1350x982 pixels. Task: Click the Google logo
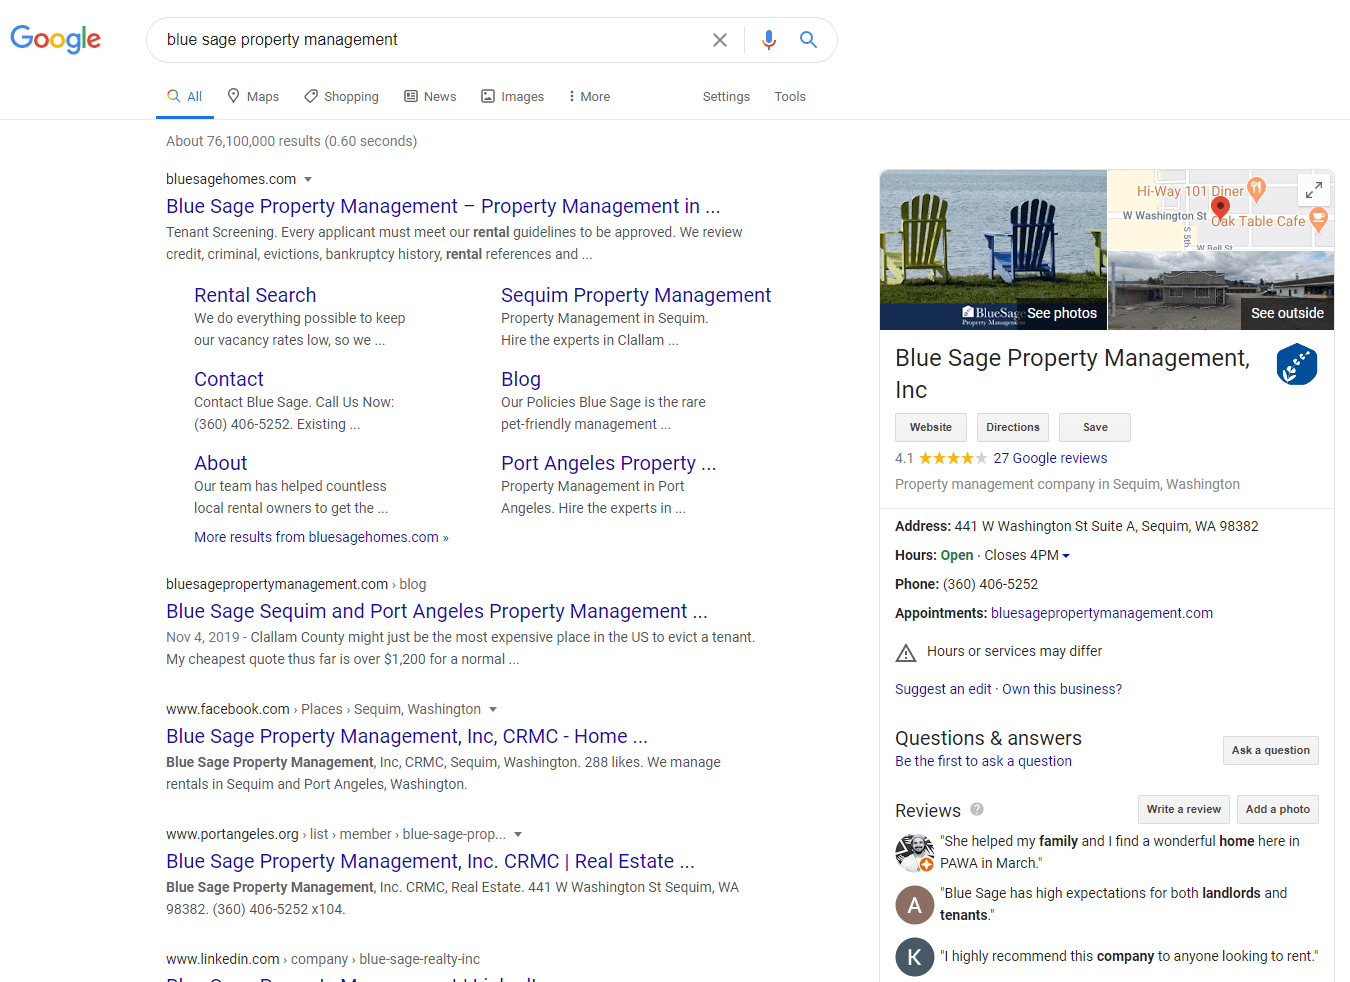click(56, 39)
